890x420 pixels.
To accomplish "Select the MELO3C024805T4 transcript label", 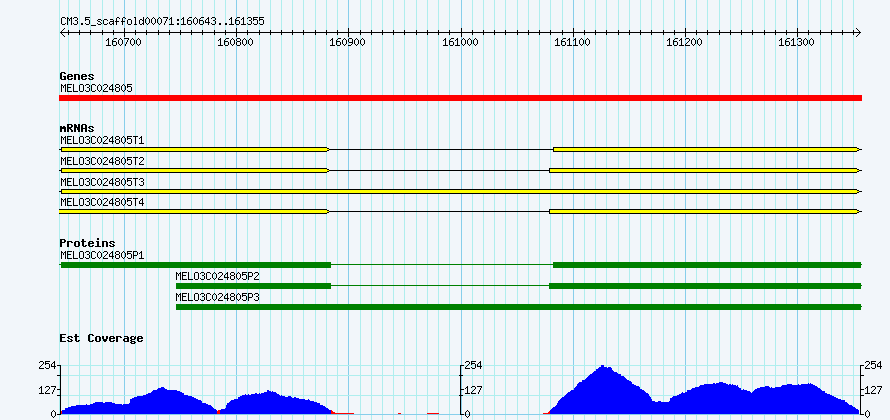I will [x=103, y=202].
